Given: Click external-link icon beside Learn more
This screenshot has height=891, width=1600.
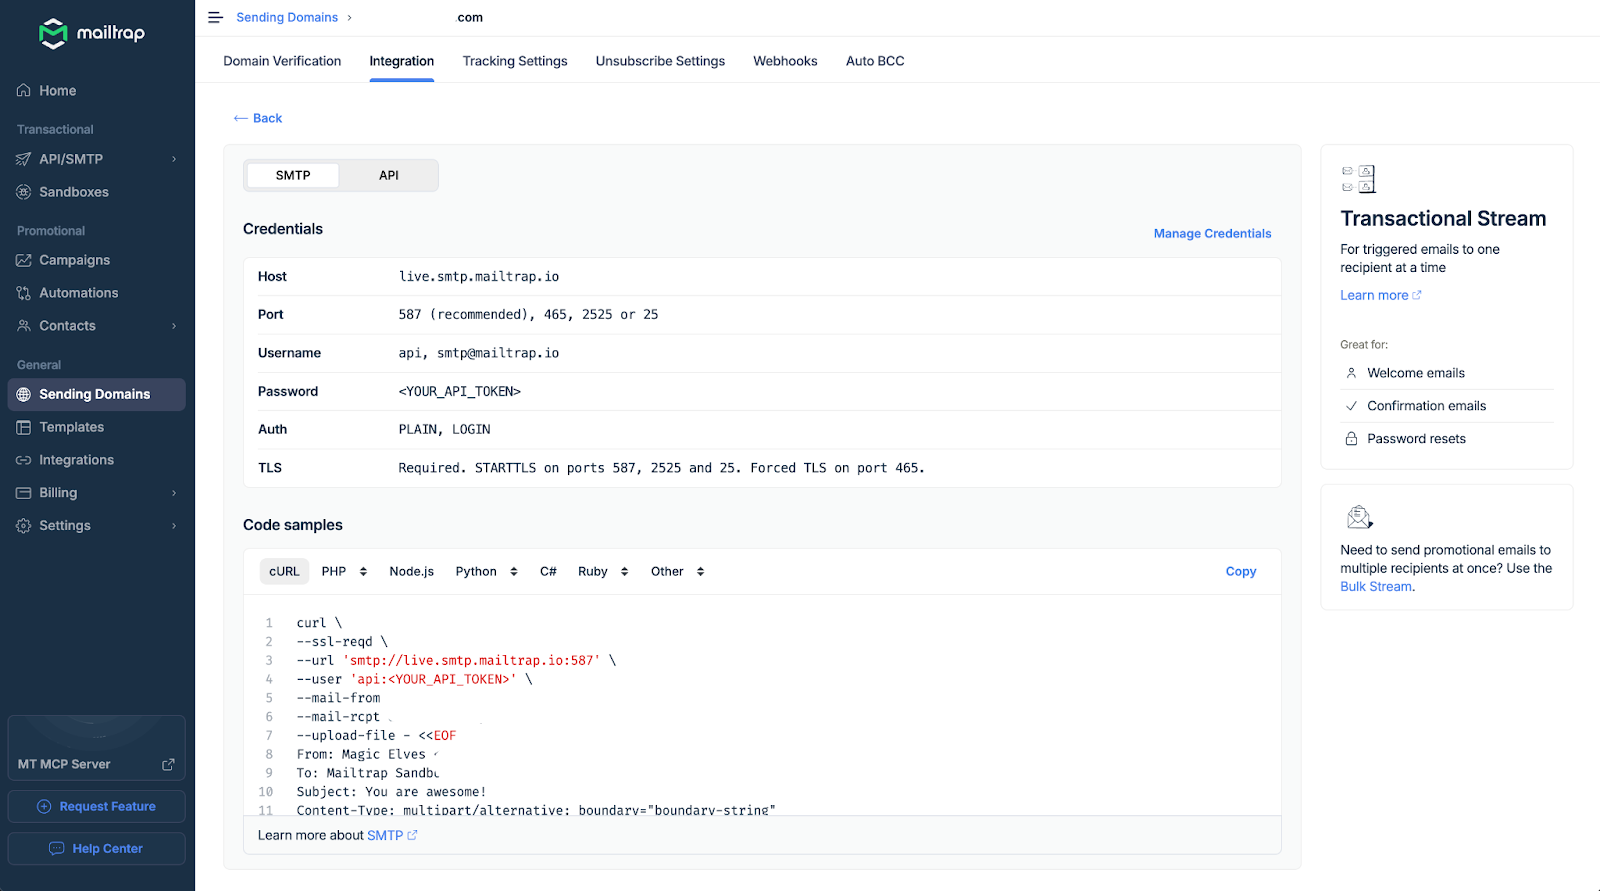Looking at the screenshot, I should coord(1417,295).
